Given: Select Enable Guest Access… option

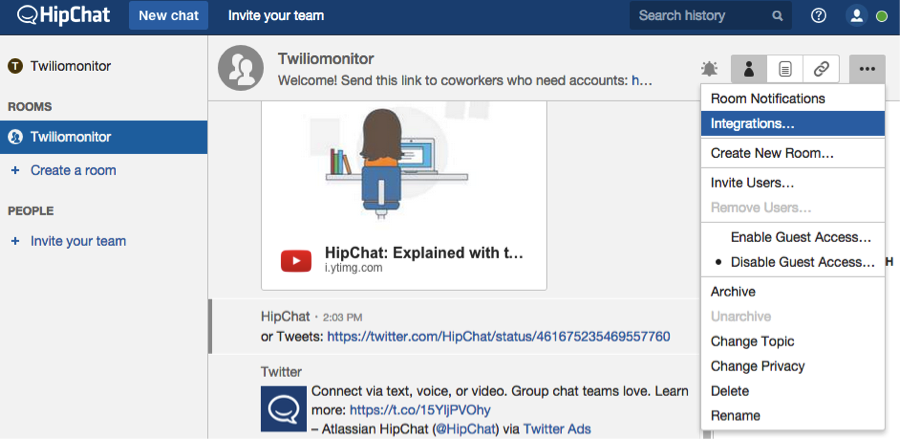Looking at the screenshot, I should [x=793, y=237].
